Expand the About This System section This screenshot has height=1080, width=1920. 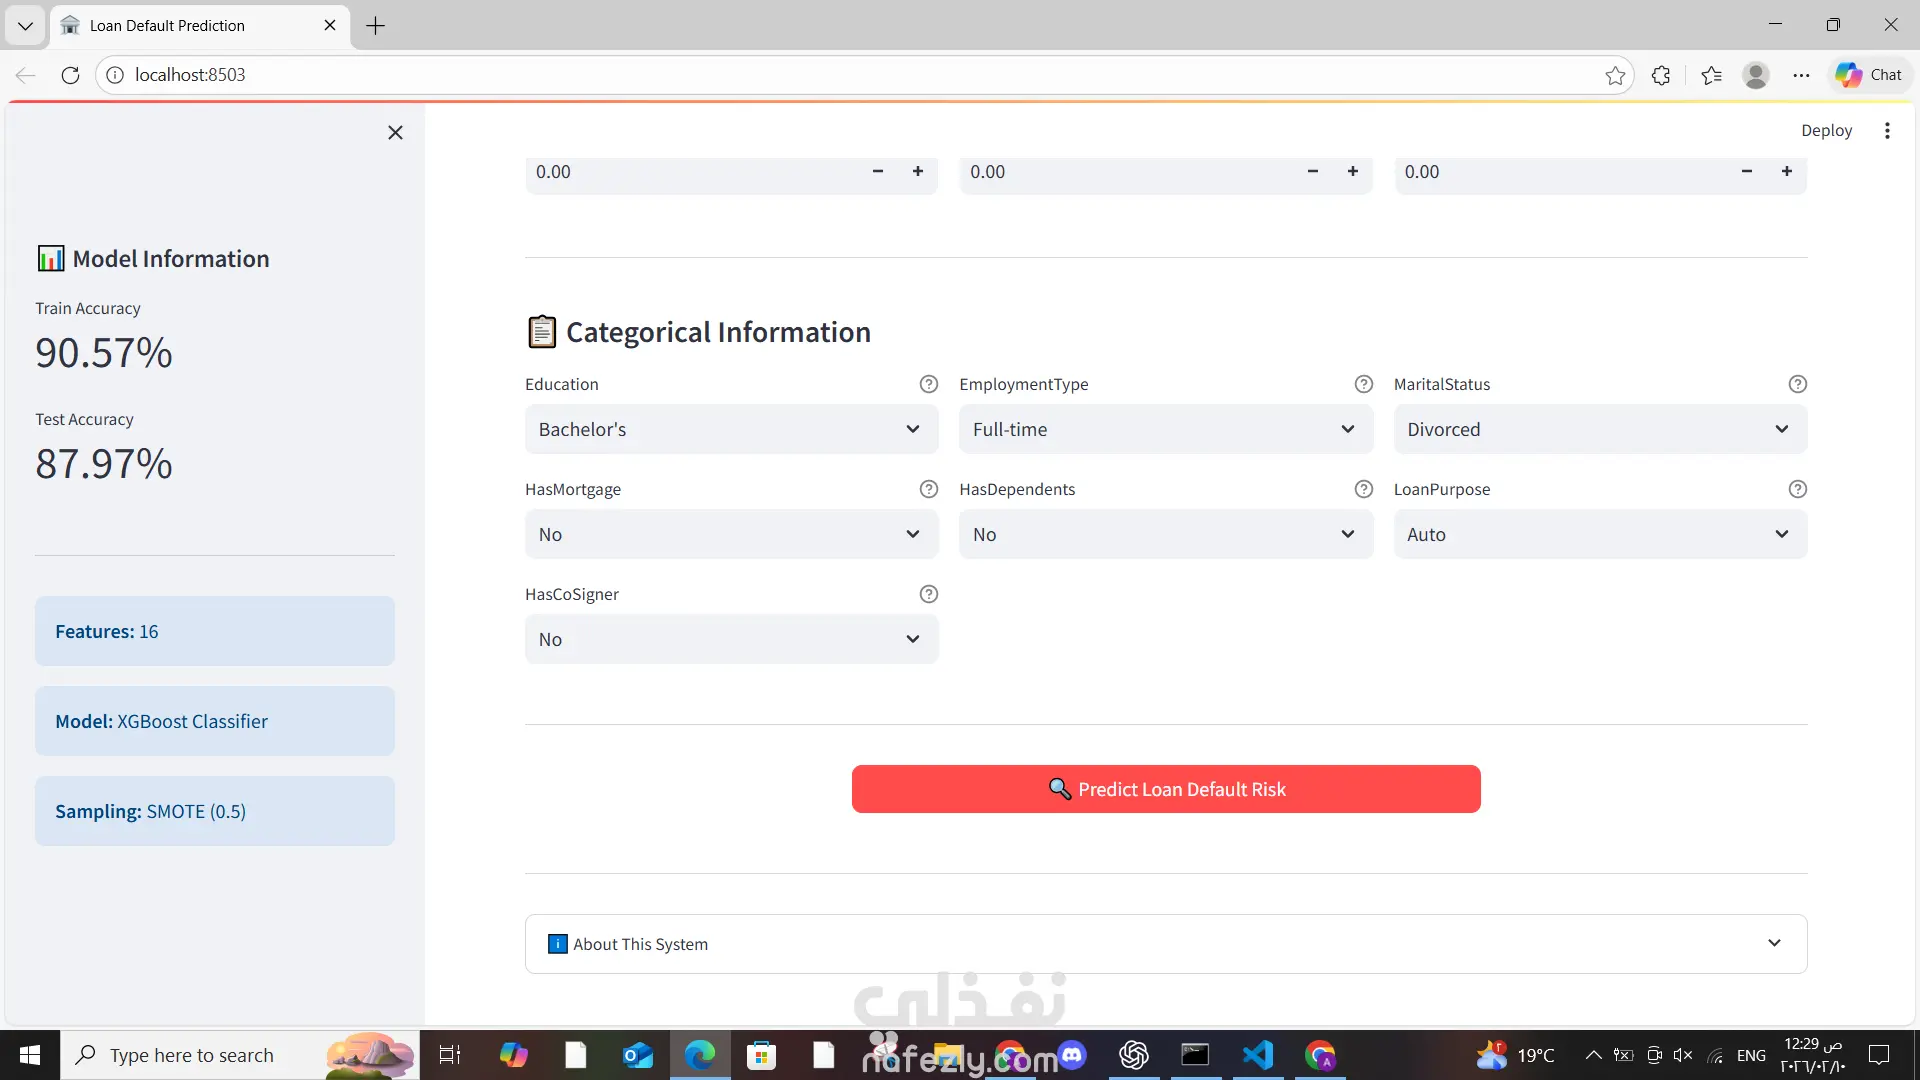[x=1165, y=944]
